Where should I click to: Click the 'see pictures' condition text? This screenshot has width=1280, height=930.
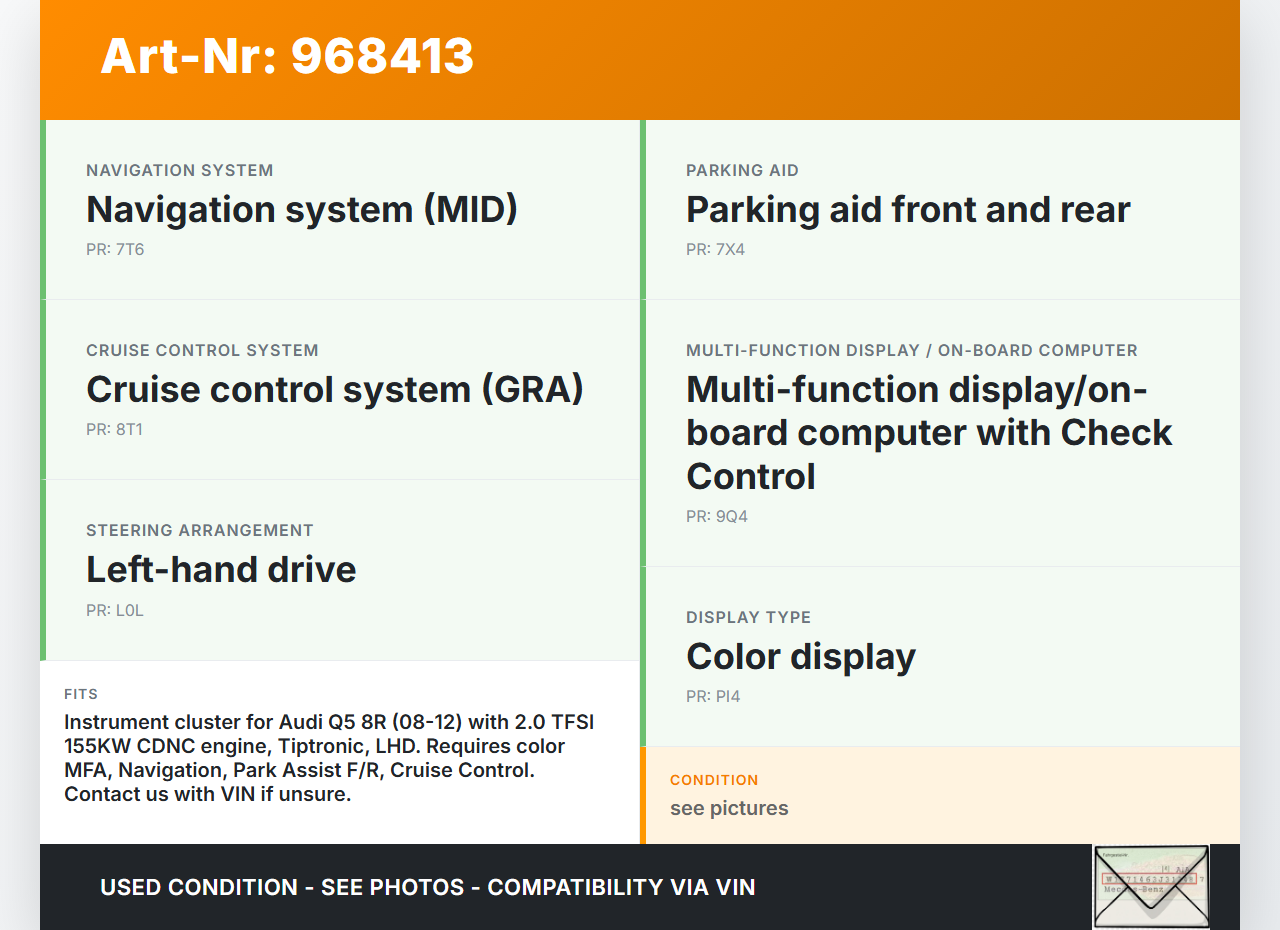click(729, 808)
